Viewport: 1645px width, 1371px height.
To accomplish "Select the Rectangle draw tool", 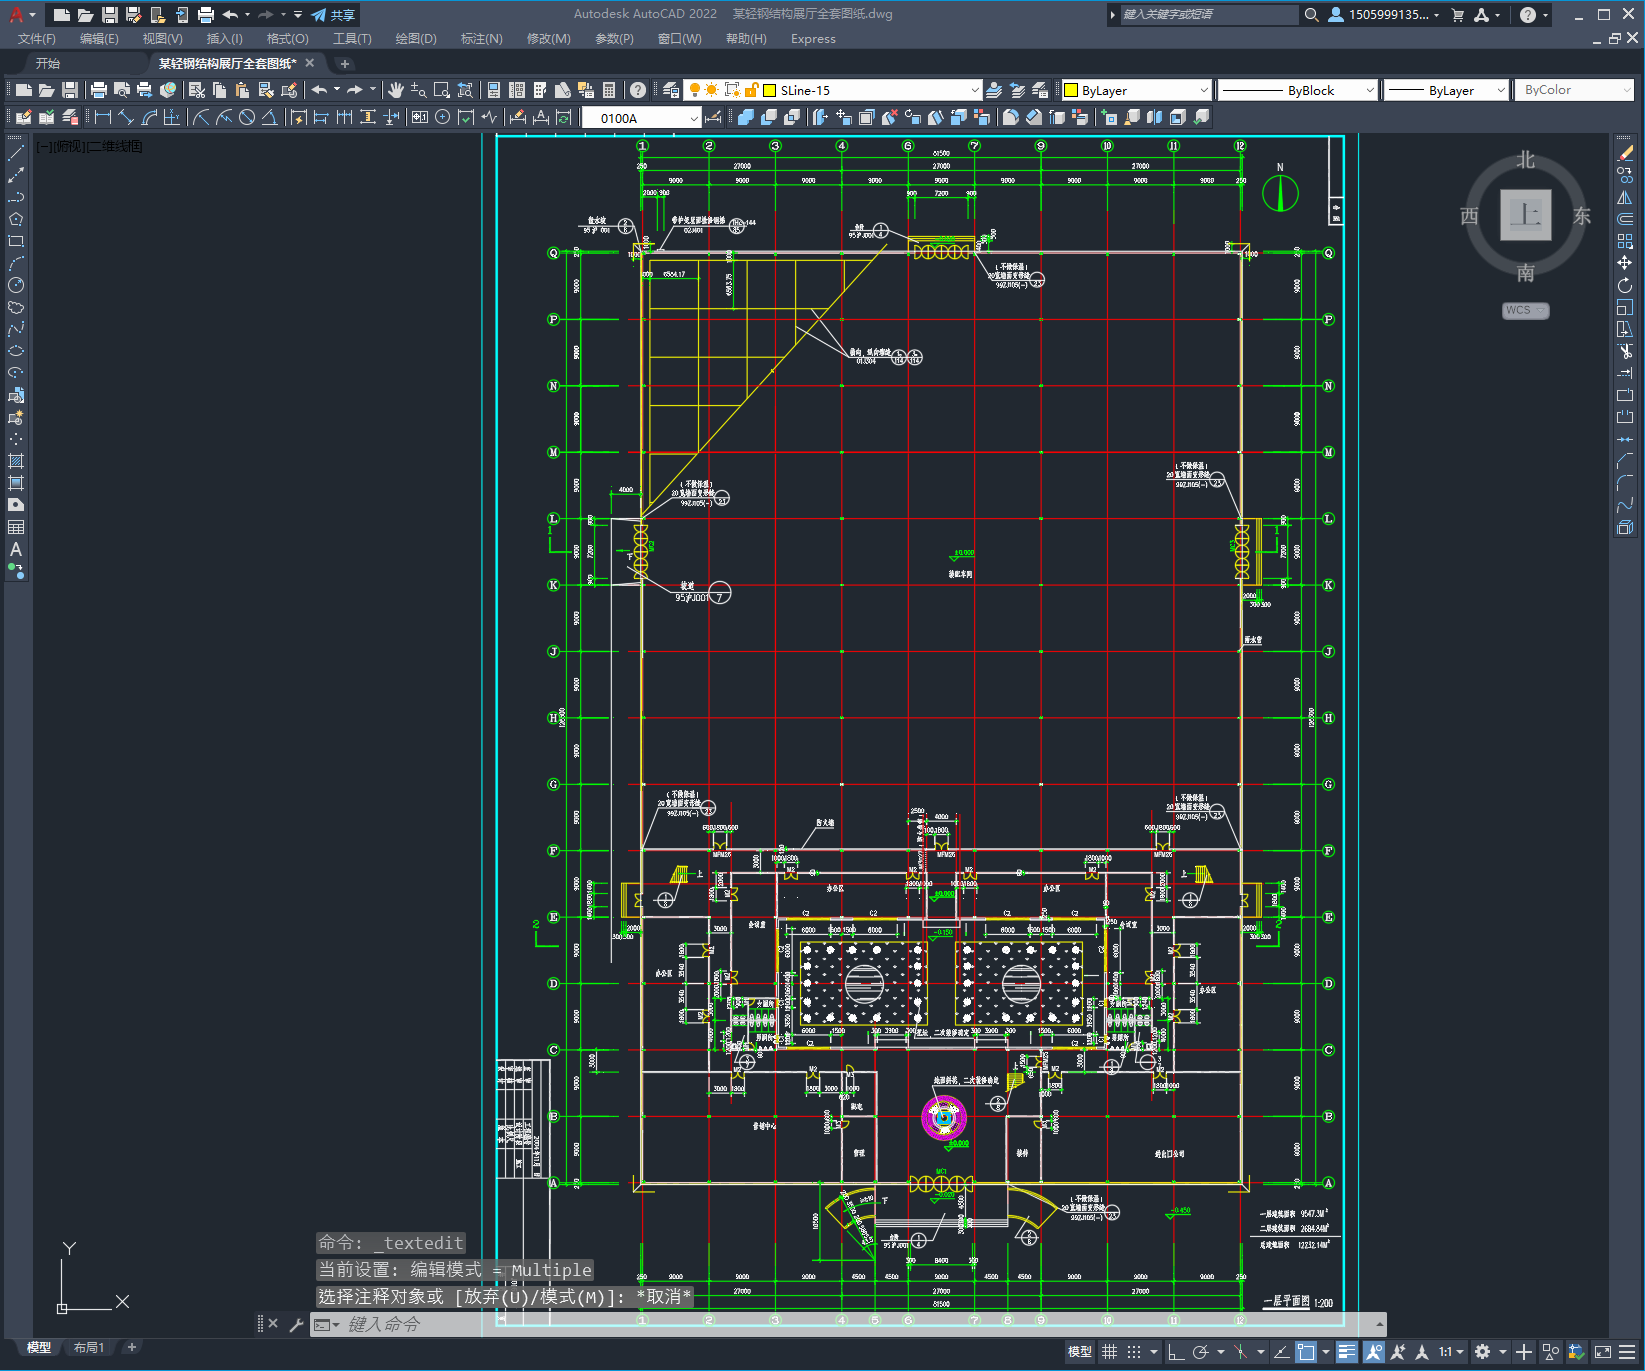I will coord(16,241).
